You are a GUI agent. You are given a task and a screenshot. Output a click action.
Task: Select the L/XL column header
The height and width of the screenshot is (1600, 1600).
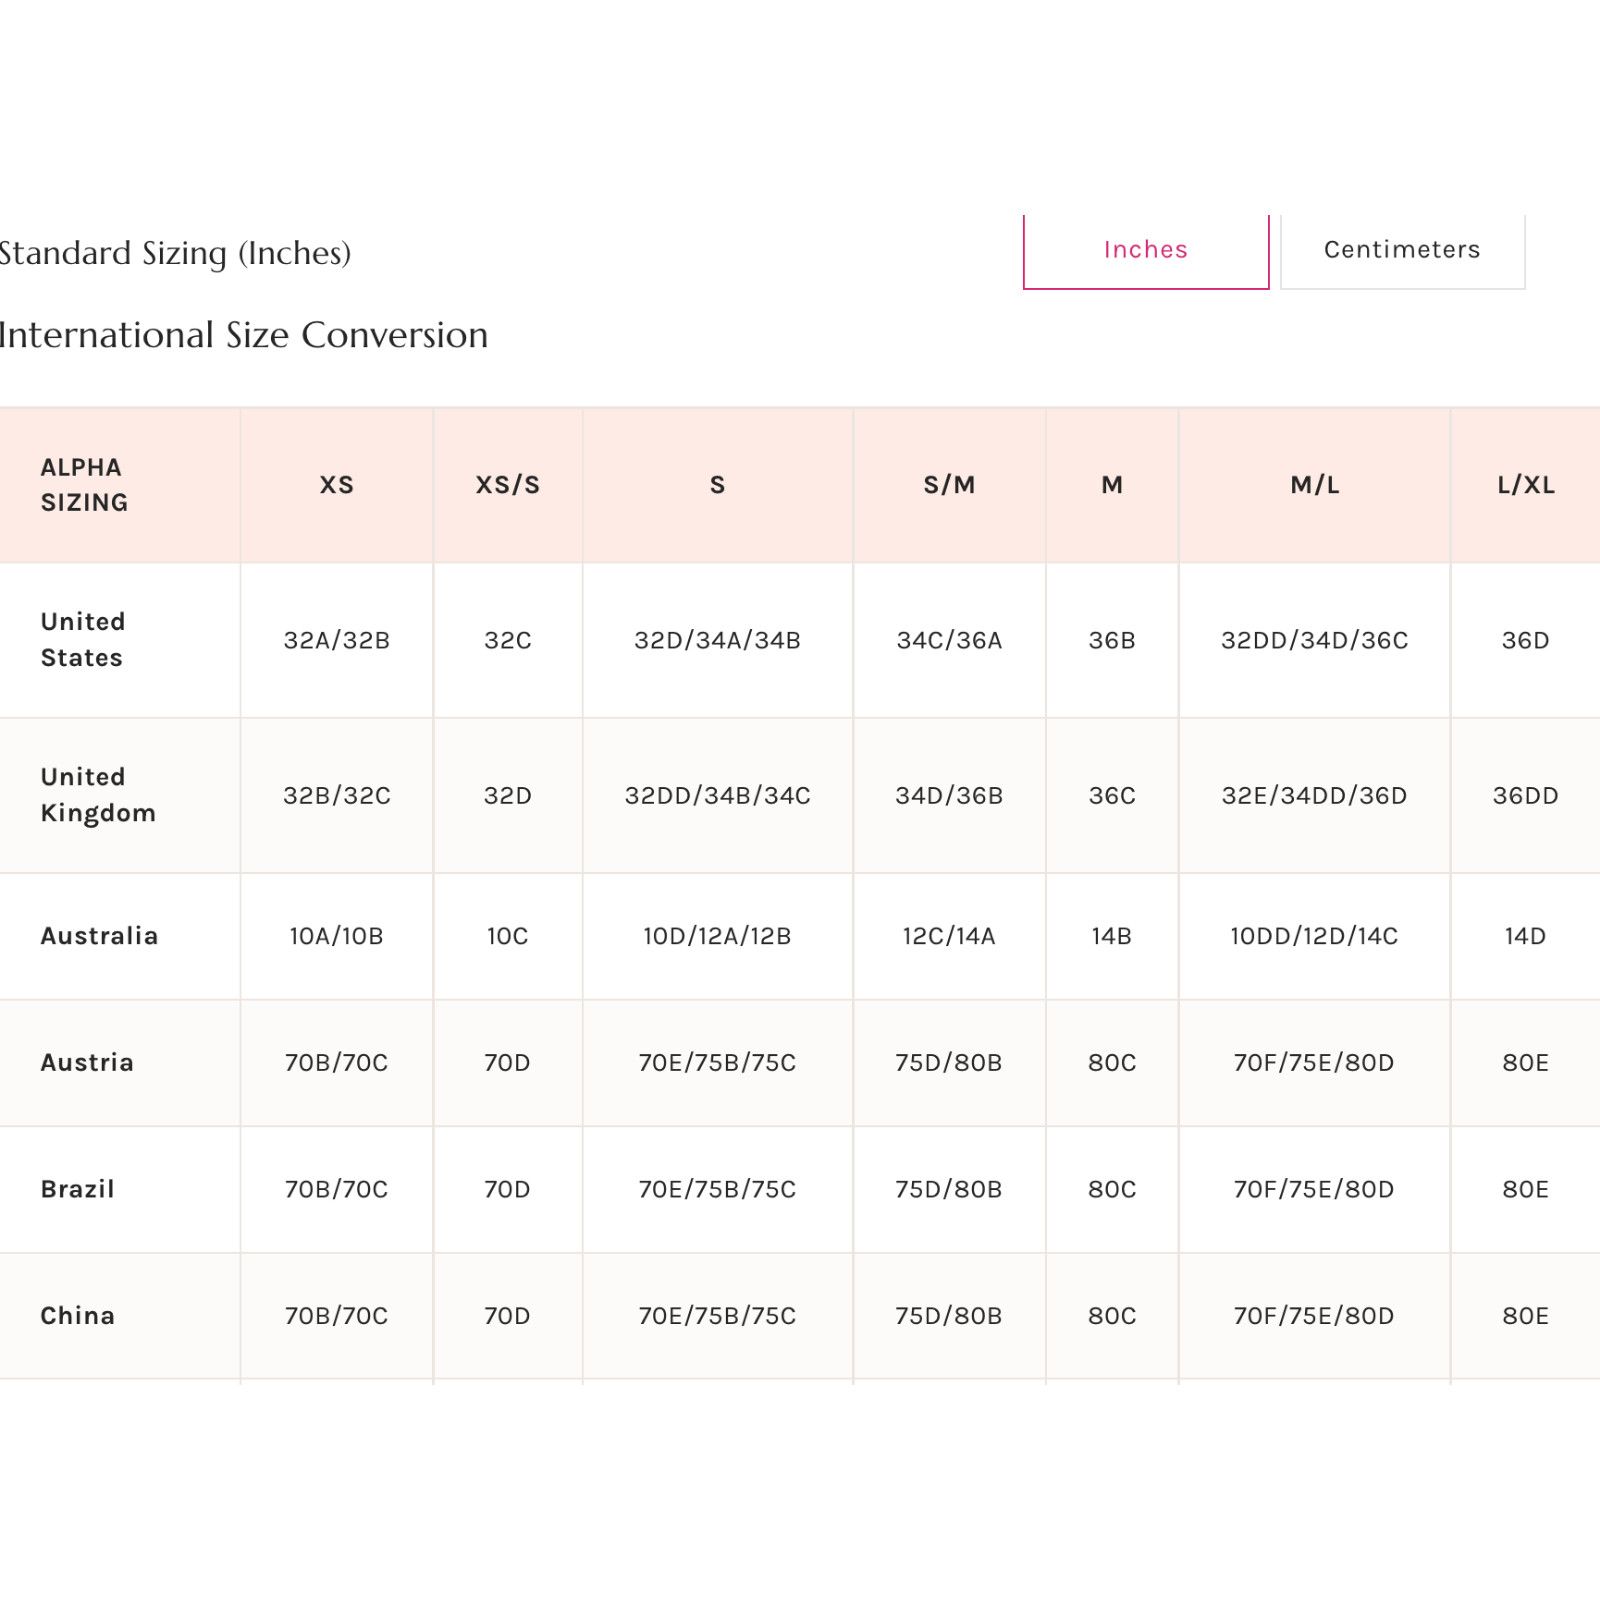[x=1526, y=485]
